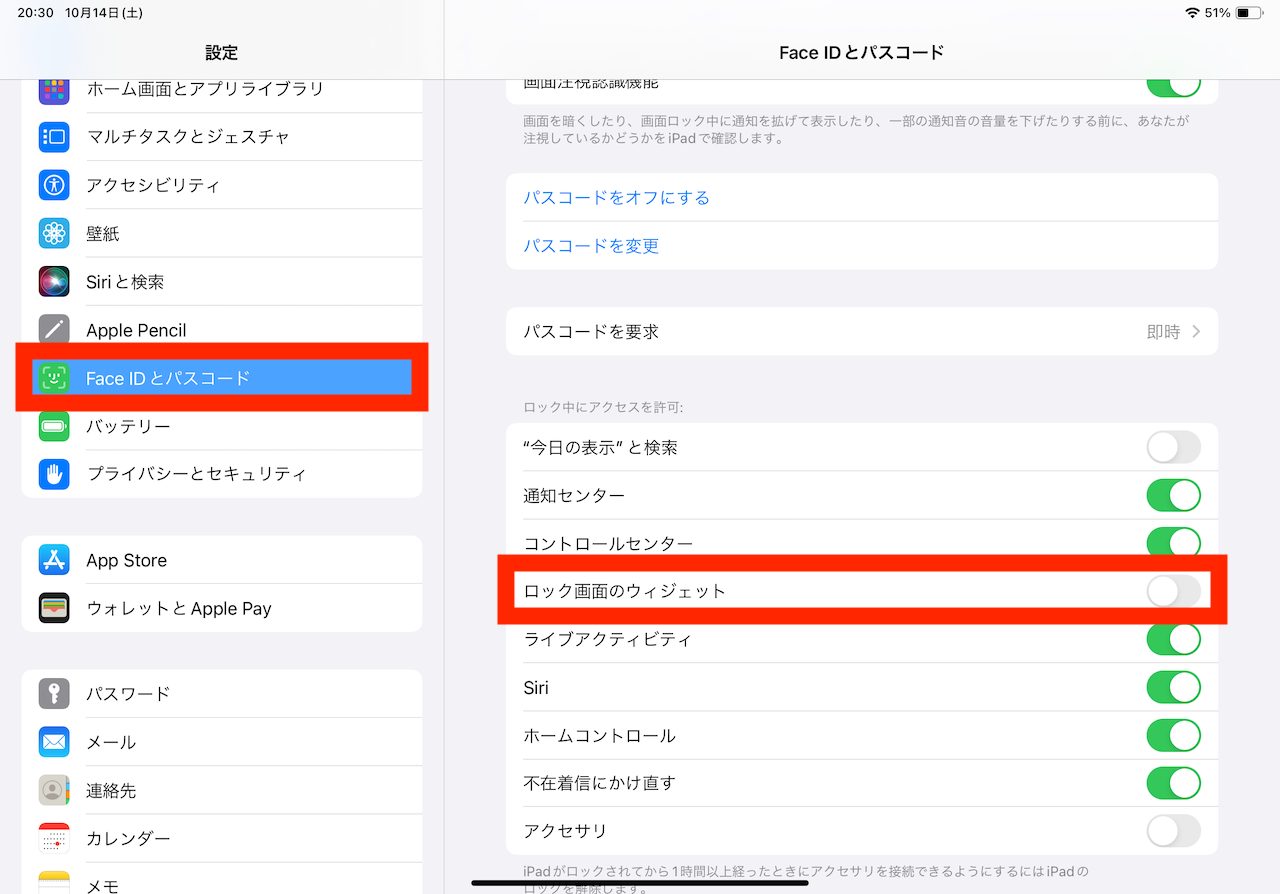Tap the Mail envelope icon
Screen dimensions: 1280x894
[x=54, y=742]
